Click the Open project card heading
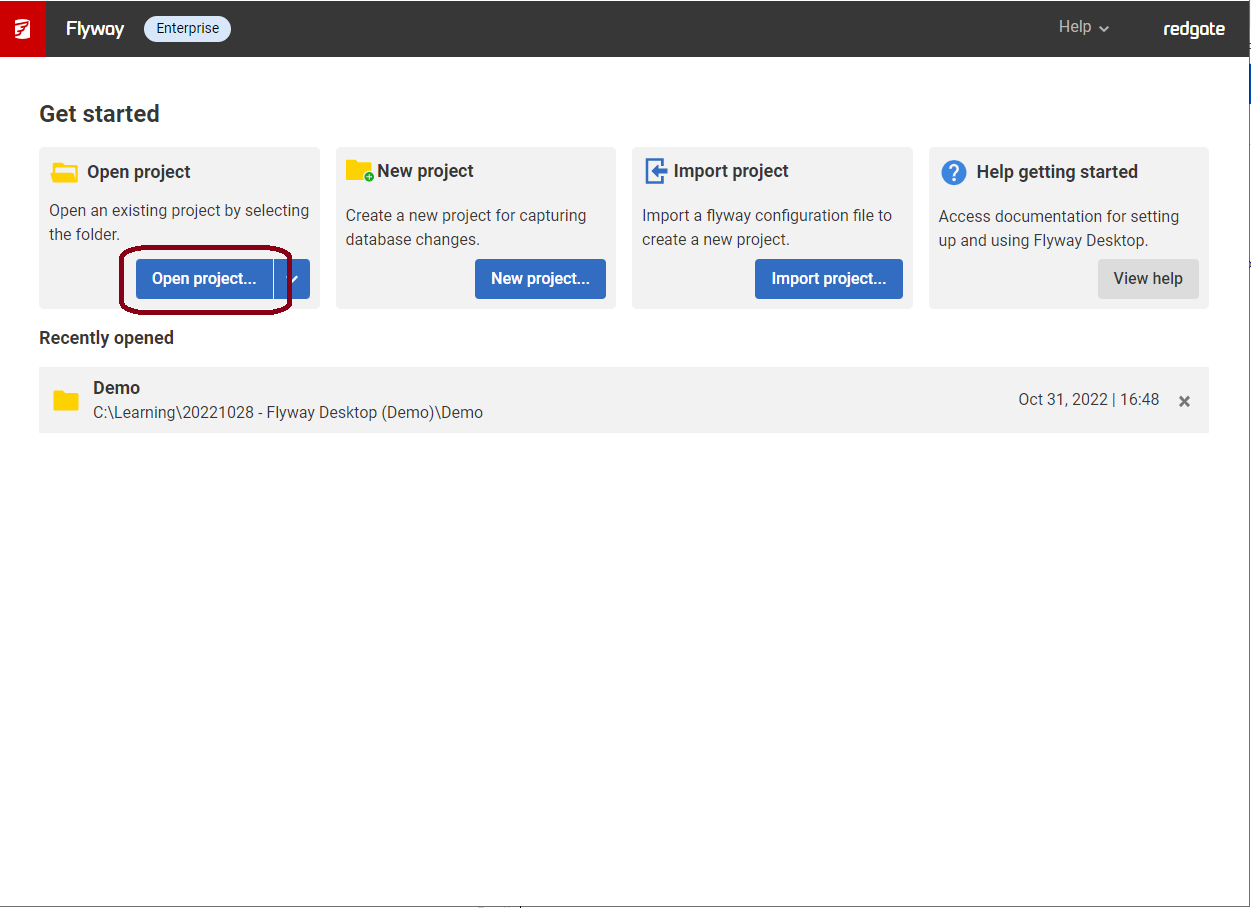Viewport: 1251px width, 908px height. click(139, 172)
